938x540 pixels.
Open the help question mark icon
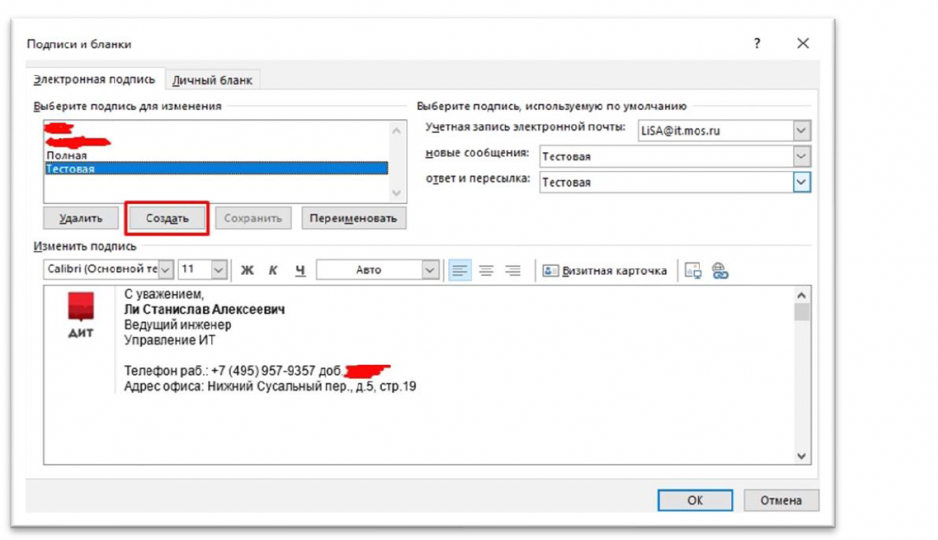[x=756, y=44]
